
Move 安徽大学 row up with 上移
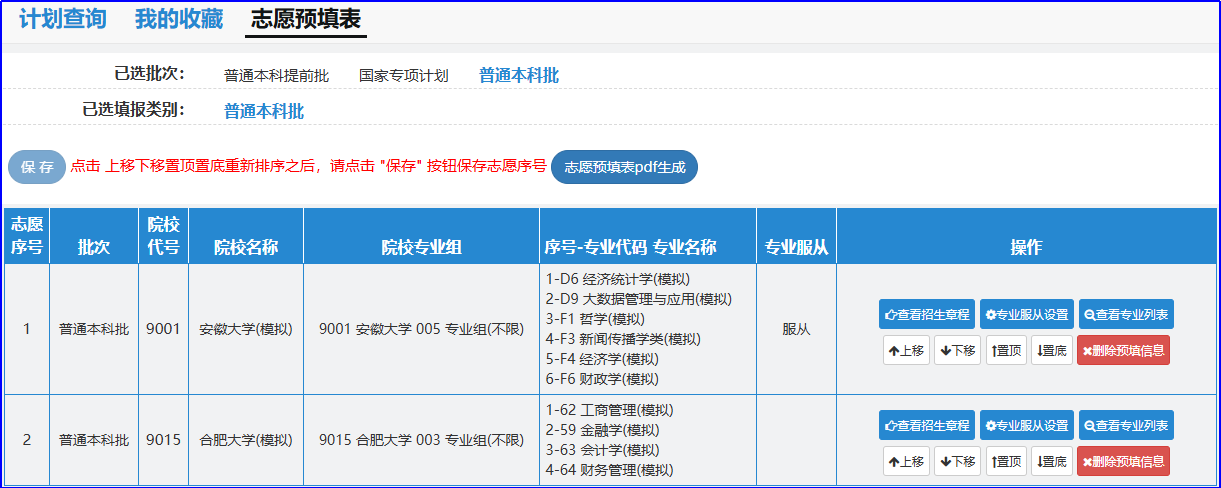pos(906,350)
